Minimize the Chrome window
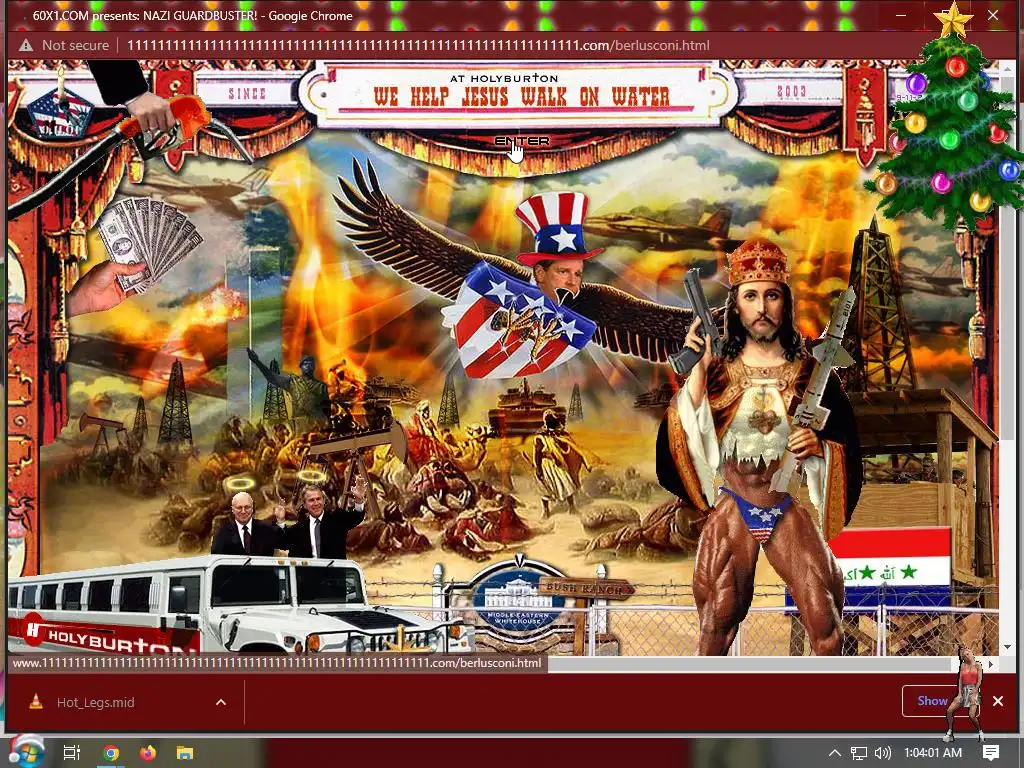The image size is (1024, 768). (x=901, y=15)
